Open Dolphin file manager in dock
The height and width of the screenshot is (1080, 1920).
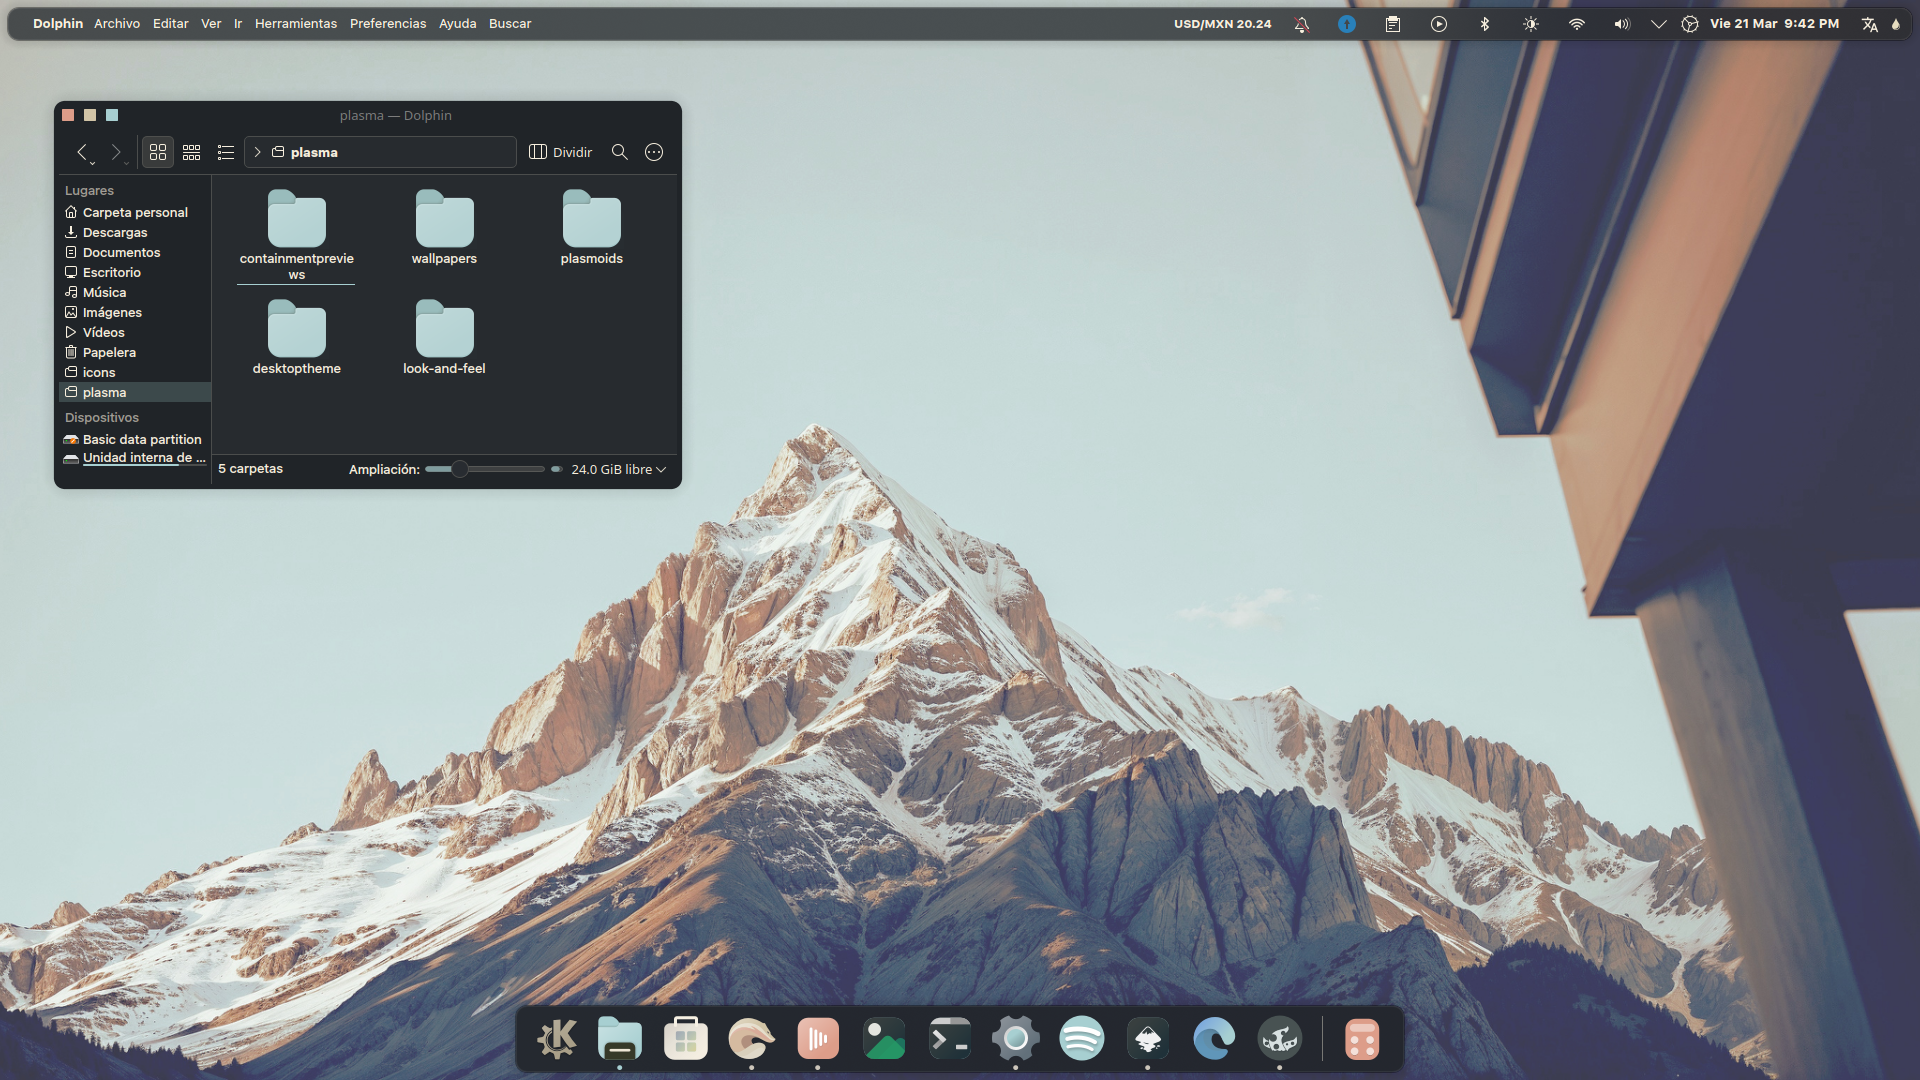click(x=620, y=1040)
